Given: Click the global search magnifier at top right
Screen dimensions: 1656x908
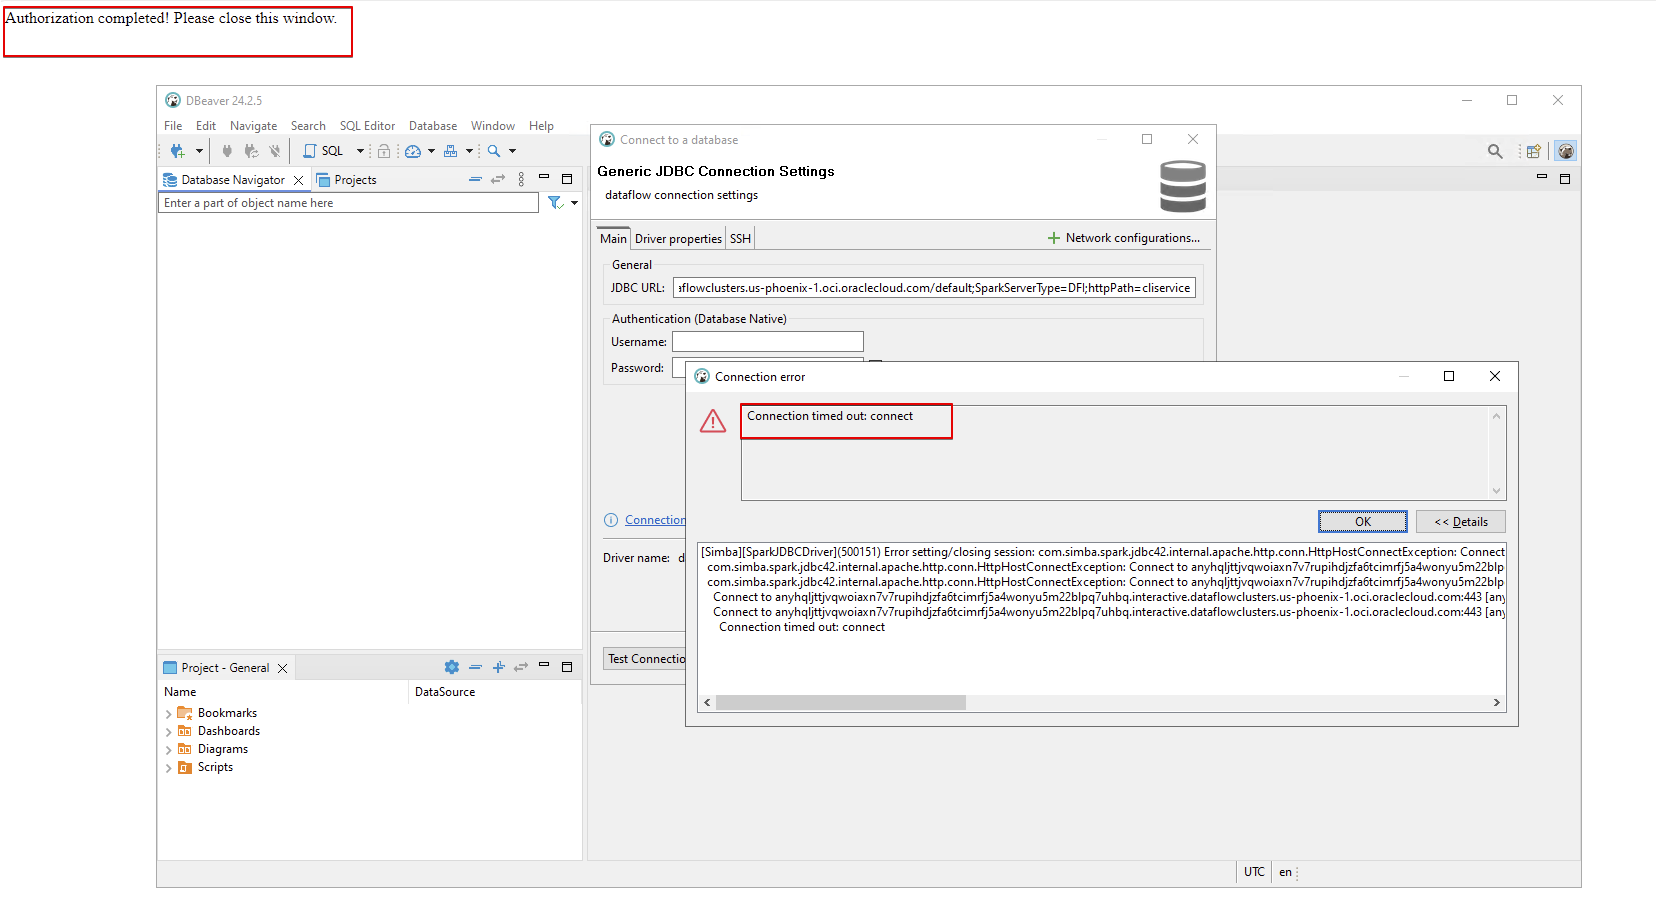Looking at the screenshot, I should (1495, 151).
